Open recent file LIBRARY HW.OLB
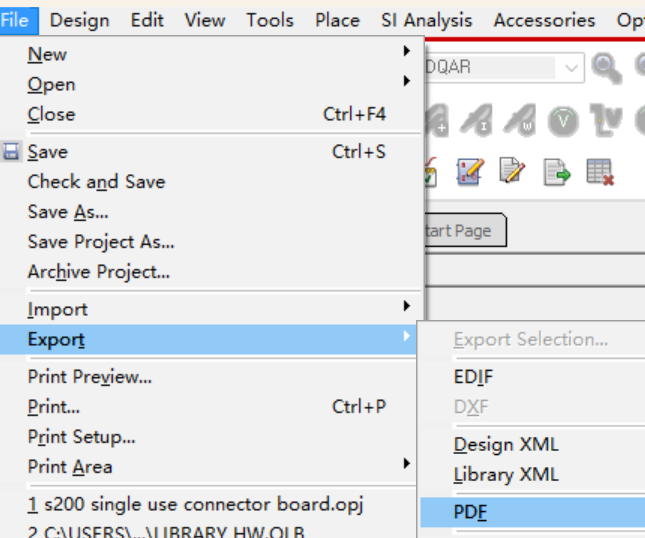Image resolution: width=645 pixels, height=538 pixels. click(208, 530)
